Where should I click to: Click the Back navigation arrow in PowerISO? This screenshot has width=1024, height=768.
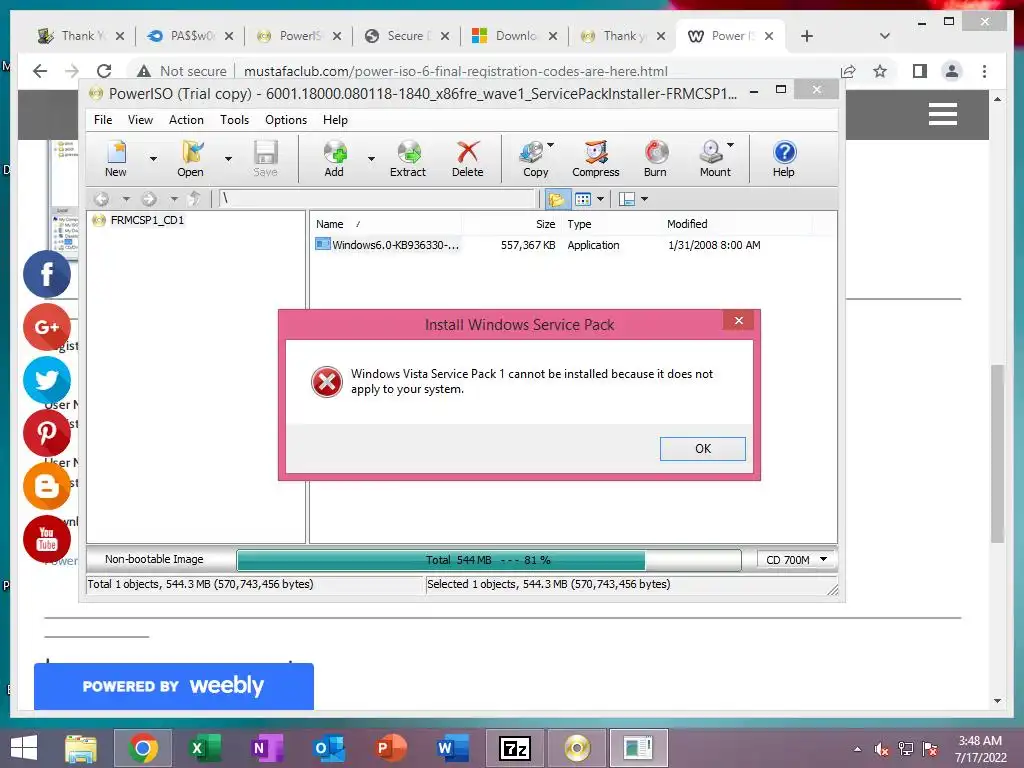tap(101, 199)
